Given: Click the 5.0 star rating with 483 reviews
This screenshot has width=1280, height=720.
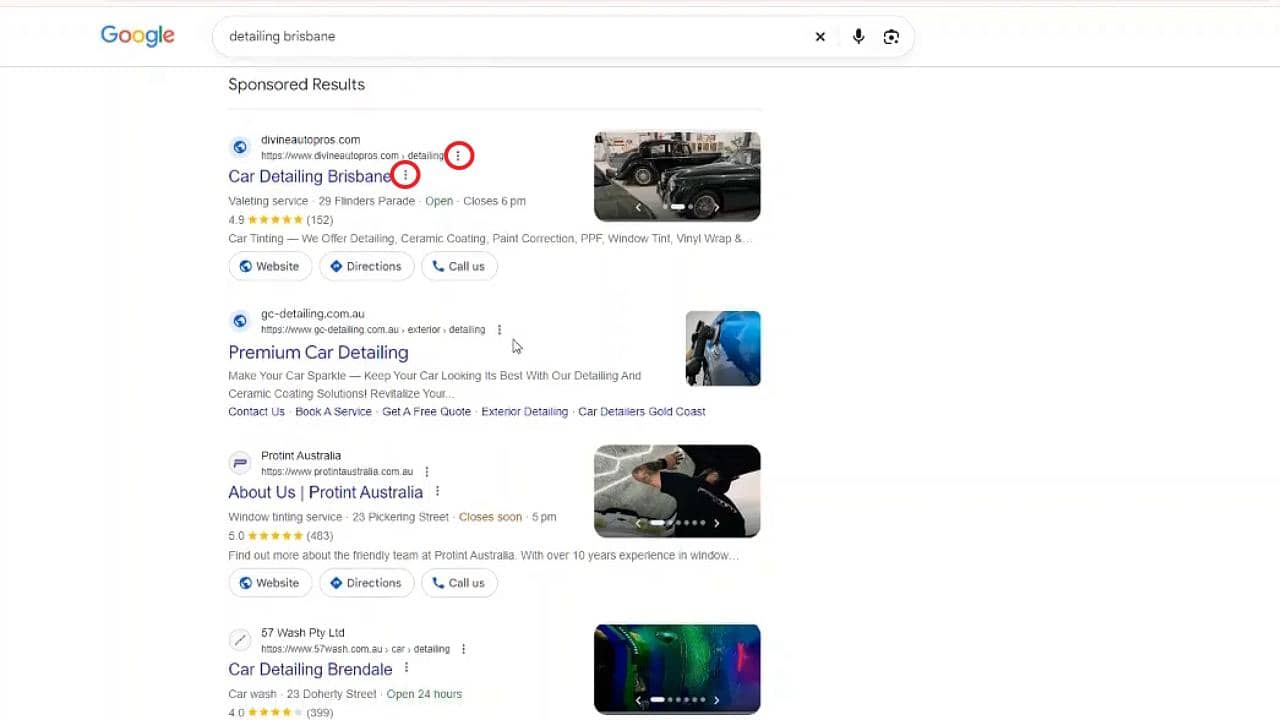Looking at the screenshot, I should coord(281,536).
